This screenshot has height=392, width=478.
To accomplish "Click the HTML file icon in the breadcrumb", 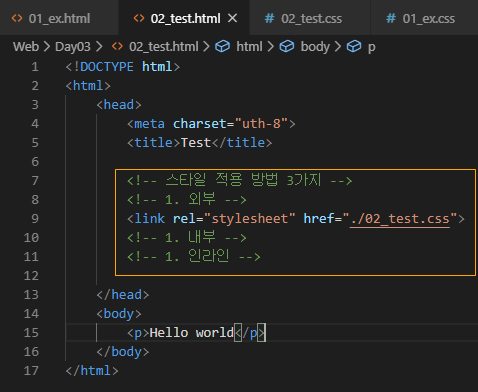I will coord(117,46).
